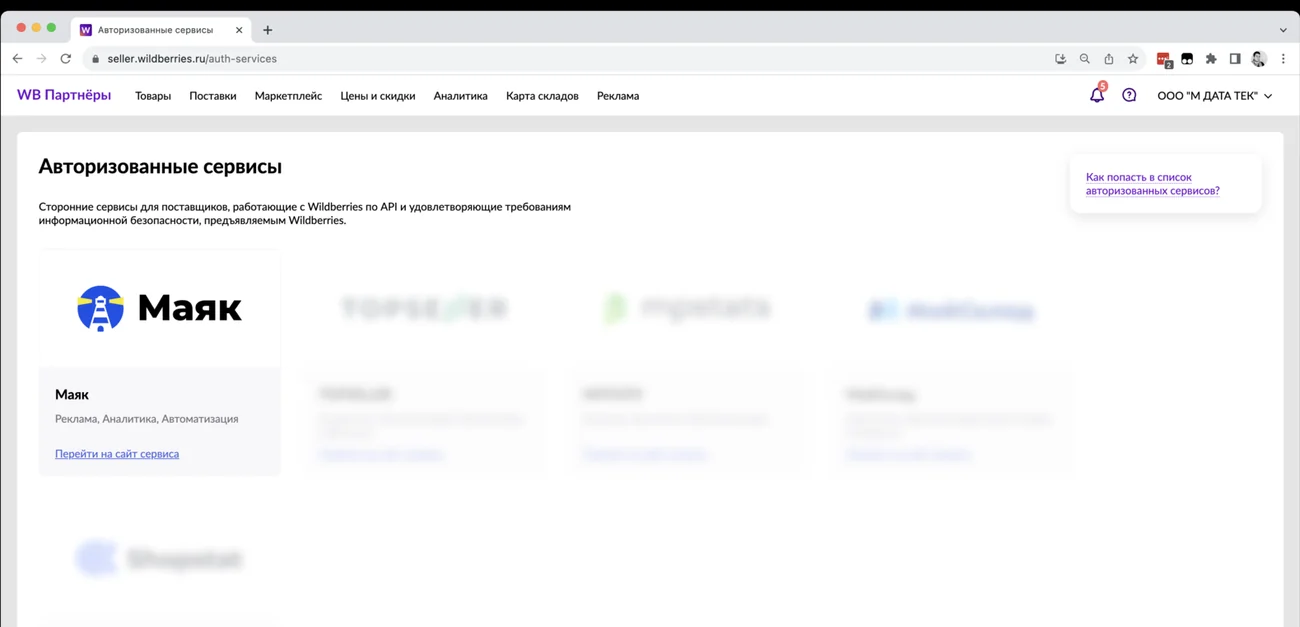Install app via download icon in address bar
Viewport: 1300px width, 627px height.
pos(1061,59)
